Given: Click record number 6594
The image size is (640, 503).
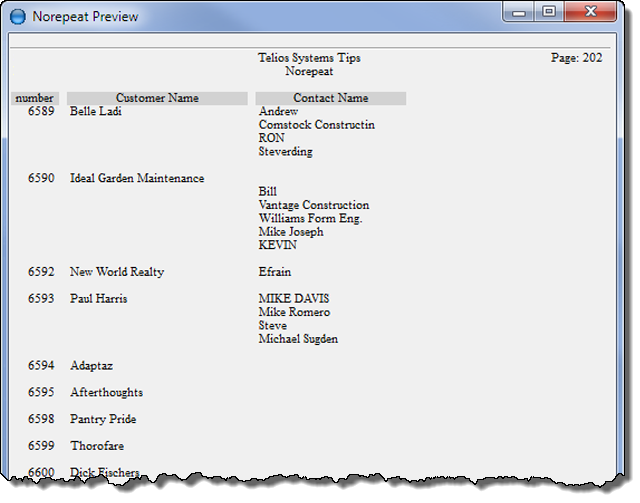Looking at the screenshot, I should tap(41, 366).
